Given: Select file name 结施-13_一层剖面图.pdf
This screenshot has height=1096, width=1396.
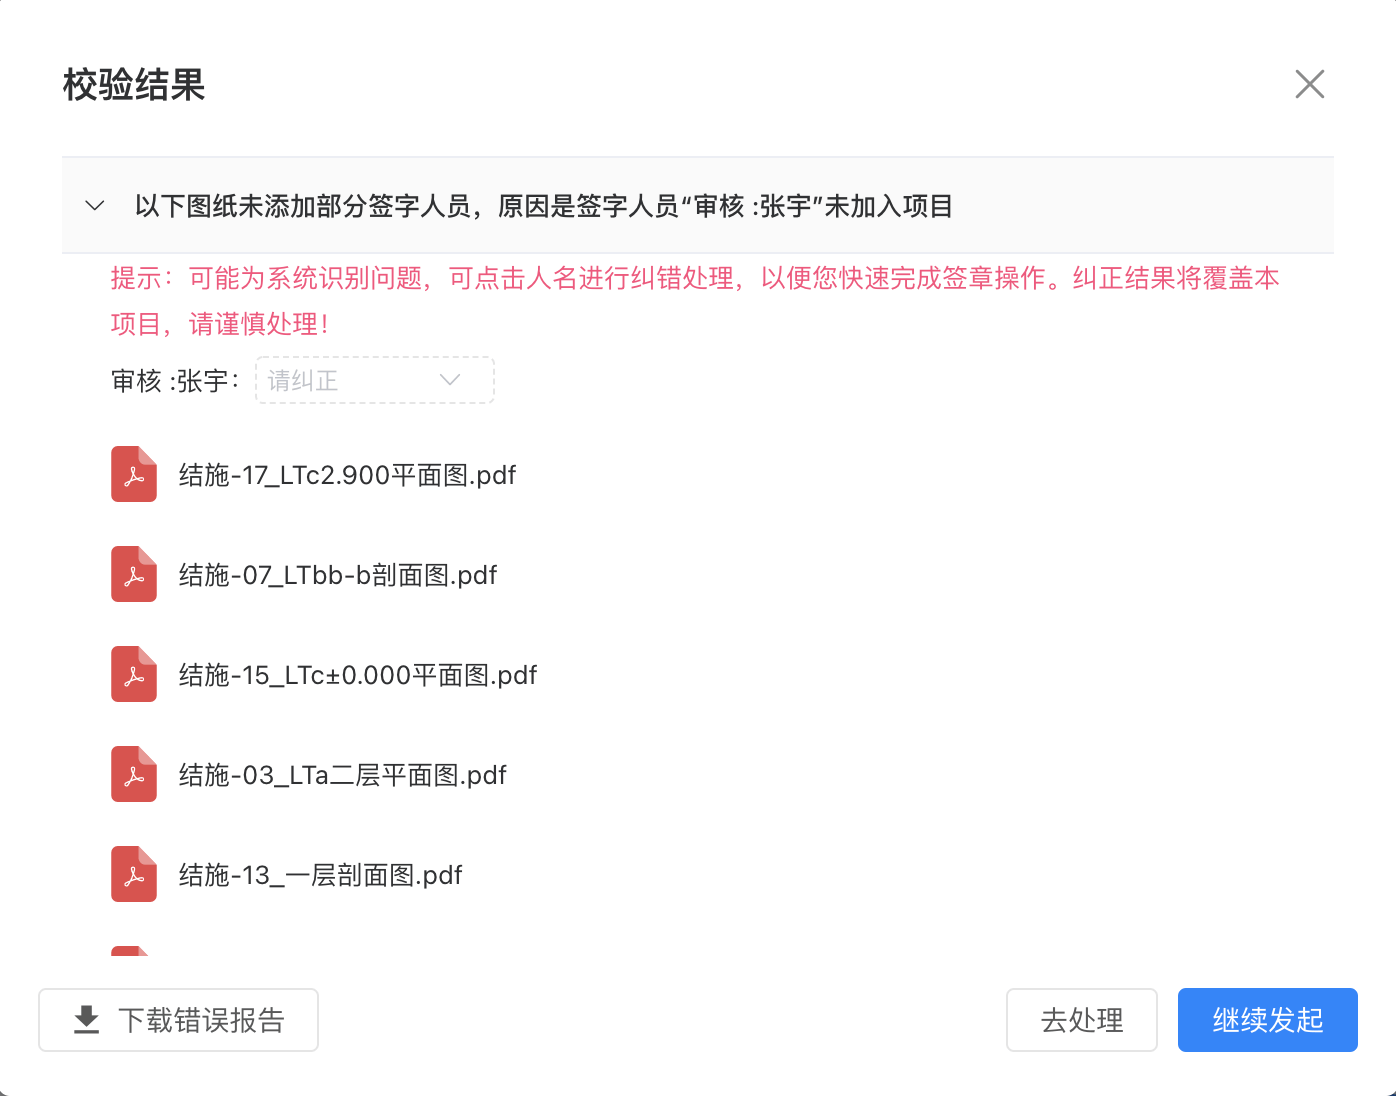Looking at the screenshot, I should pos(321,875).
